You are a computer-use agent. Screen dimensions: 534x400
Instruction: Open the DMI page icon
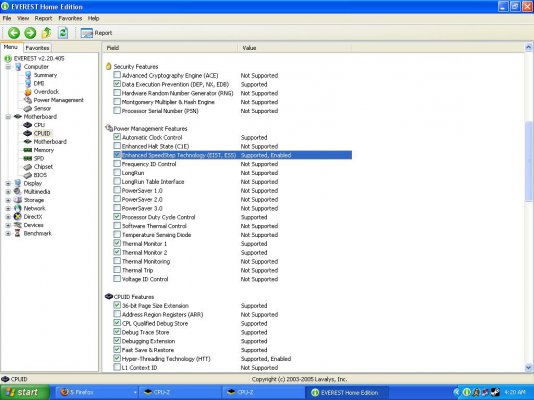(28, 83)
